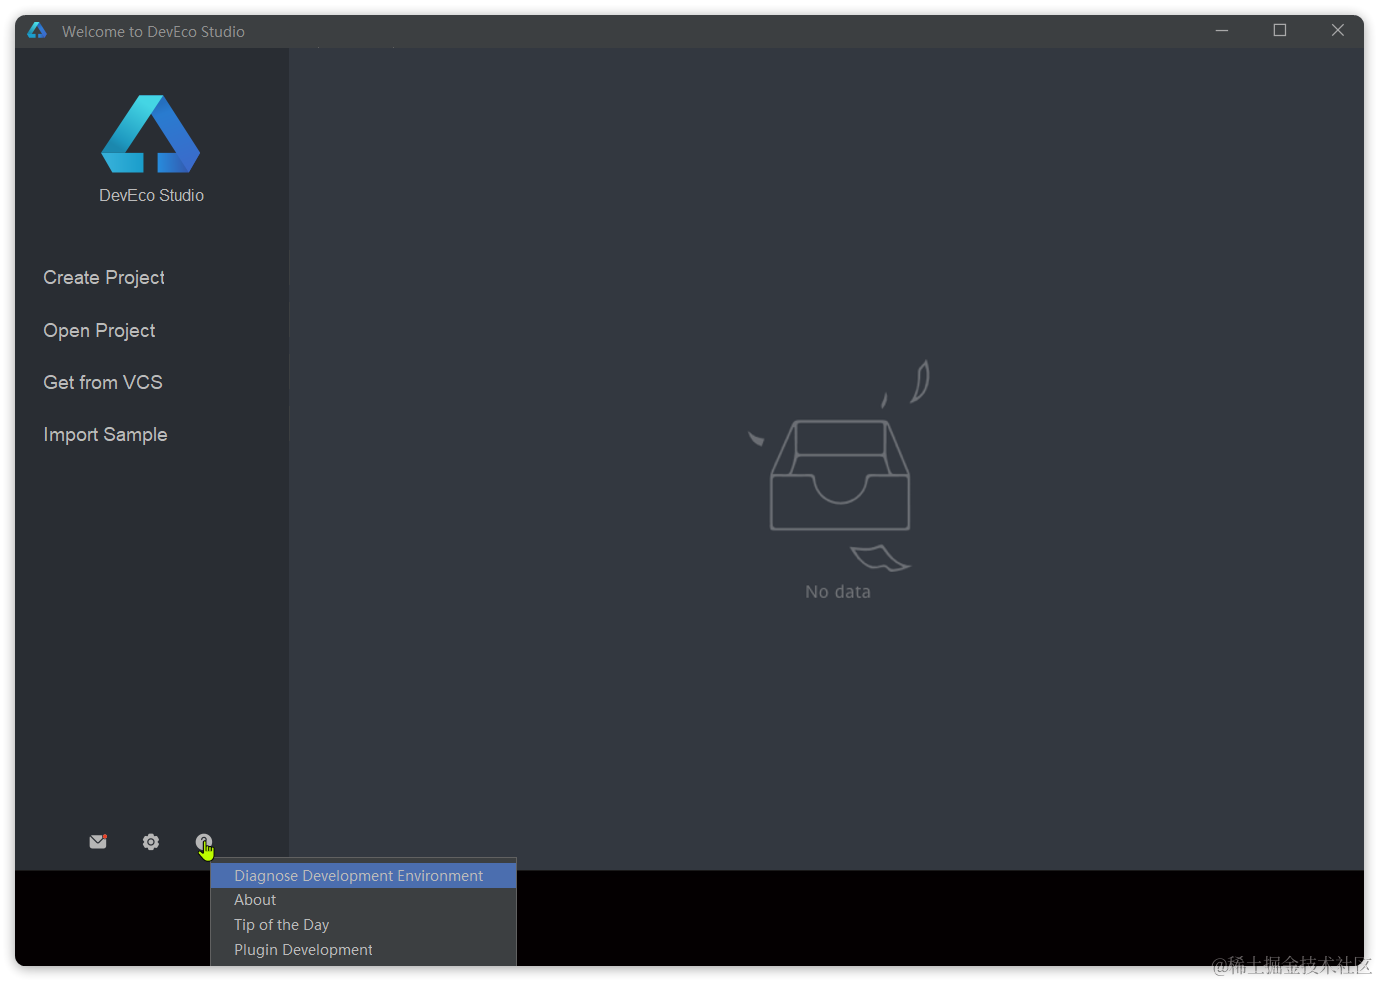
Task: Click the small DevEco icon in title bar
Action: pos(37,31)
